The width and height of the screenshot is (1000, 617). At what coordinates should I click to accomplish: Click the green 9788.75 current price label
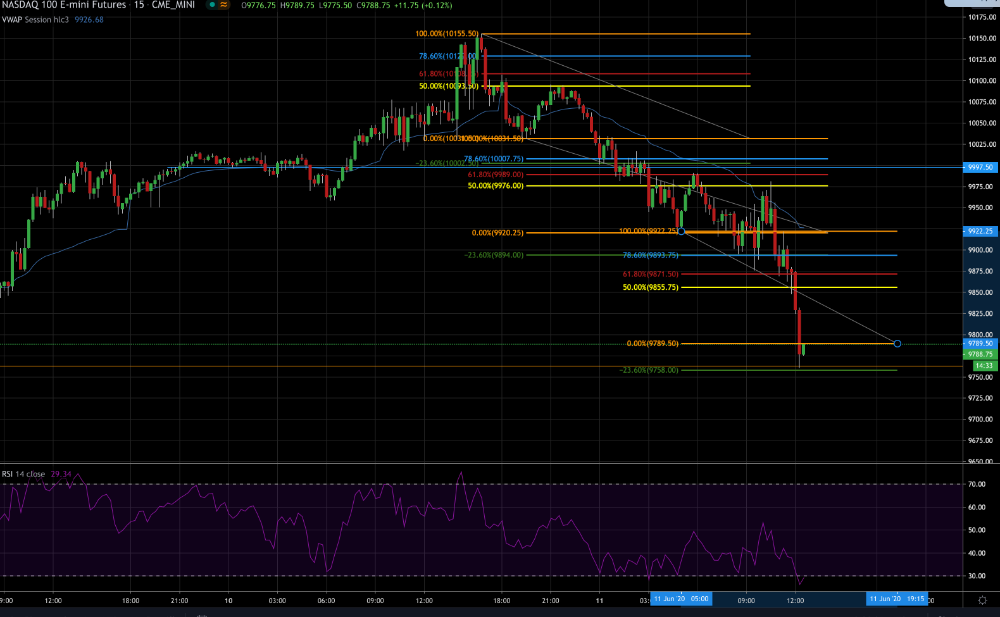(980, 354)
